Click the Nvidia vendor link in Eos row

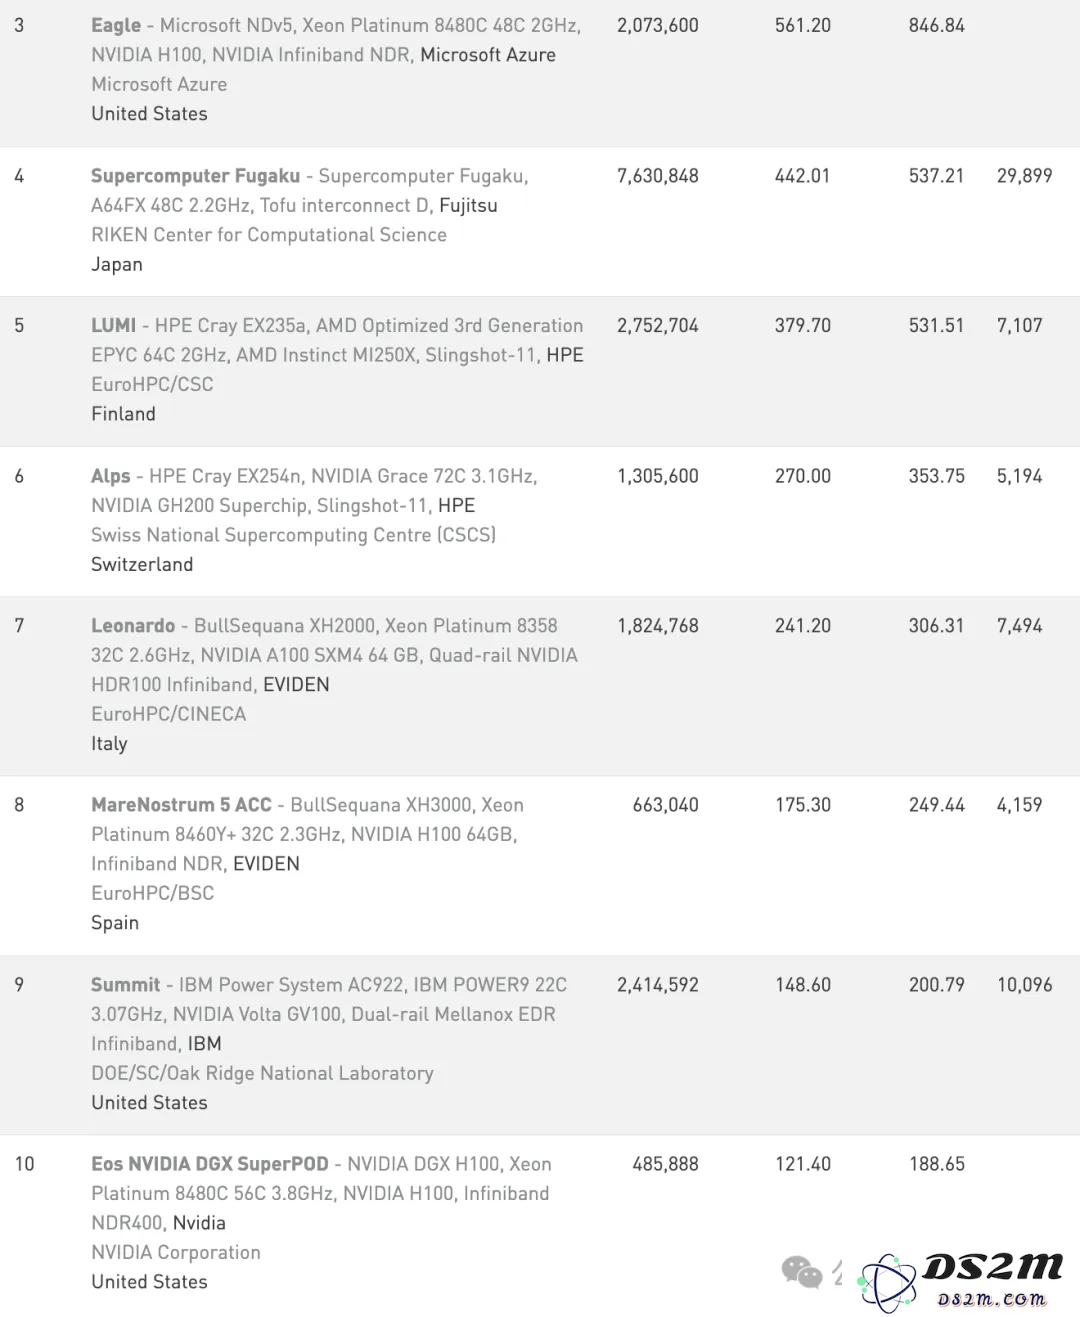[199, 1223]
